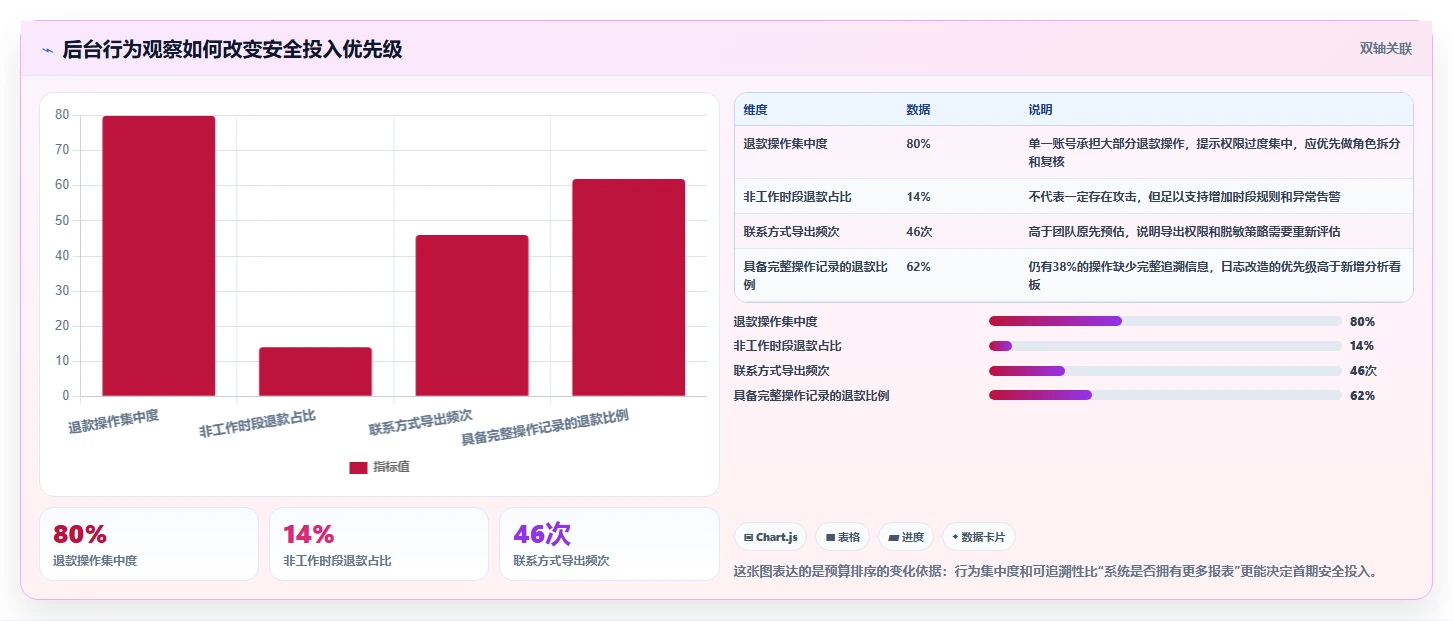Toggle the 指标值 legend swatch
This screenshot has width=1453, height=621.
coord(358,467)
